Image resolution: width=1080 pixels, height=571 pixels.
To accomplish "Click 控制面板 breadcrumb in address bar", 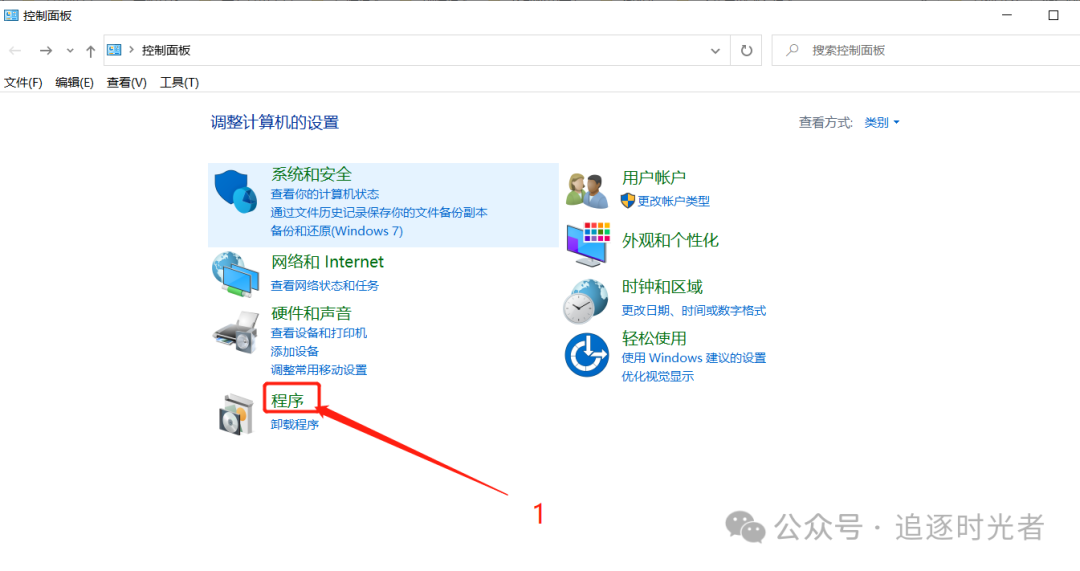I will click(166, 50).
